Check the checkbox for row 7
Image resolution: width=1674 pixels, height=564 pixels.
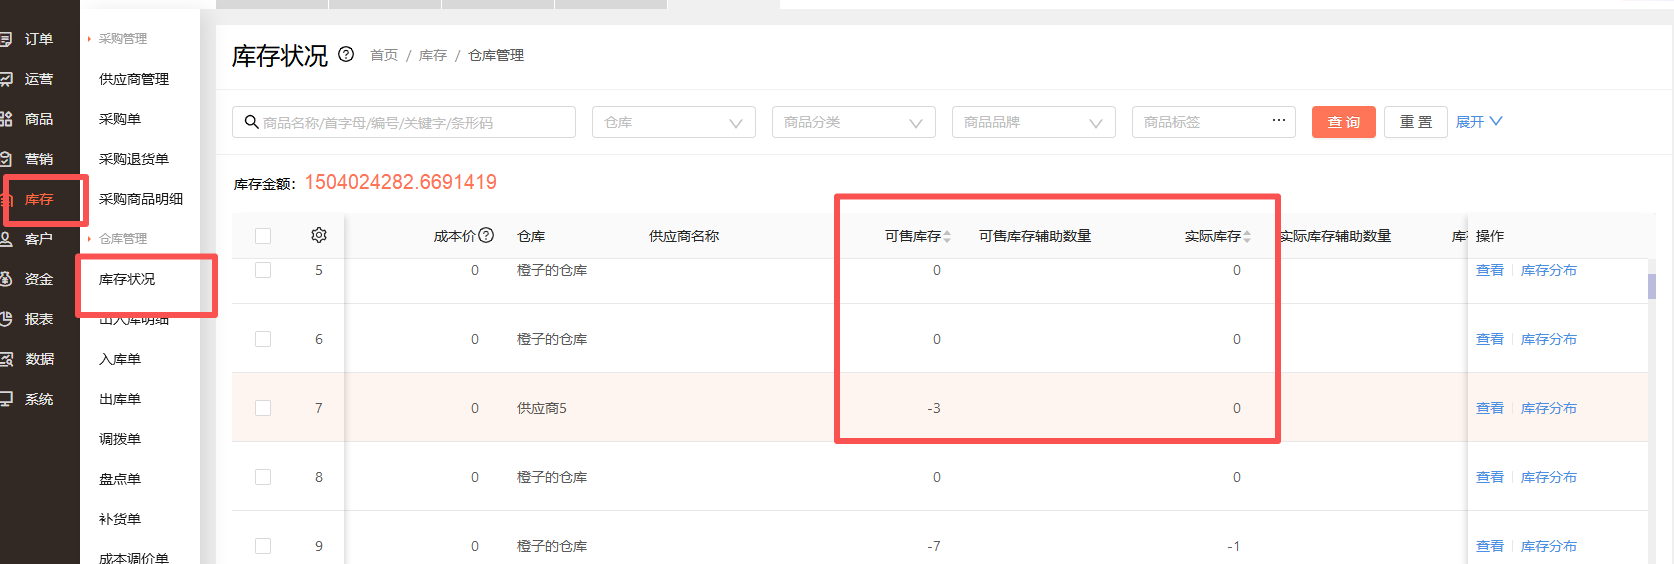click(x=263, y=408)
